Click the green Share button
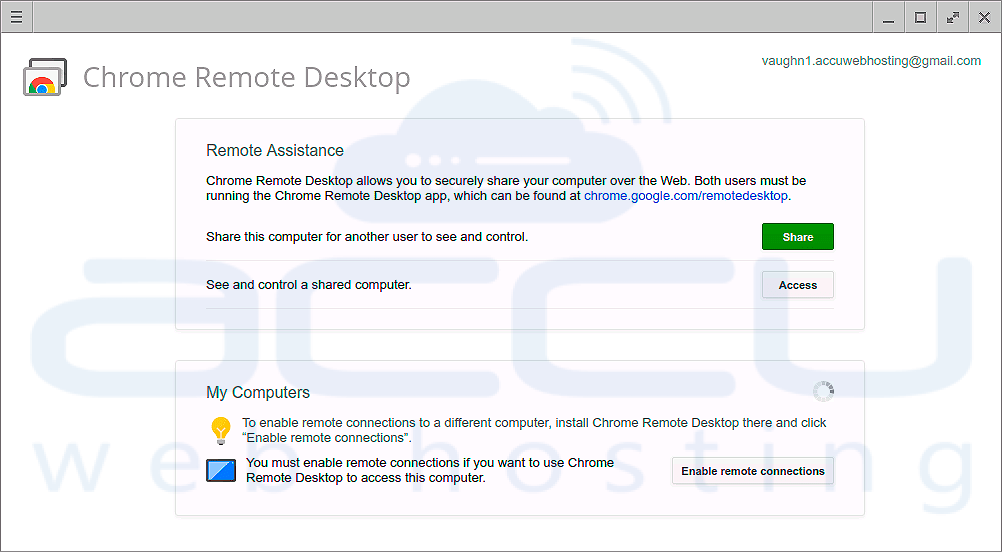Image resolution: width=1002 pixels, height=552 pixels. [x=798, y=236]
